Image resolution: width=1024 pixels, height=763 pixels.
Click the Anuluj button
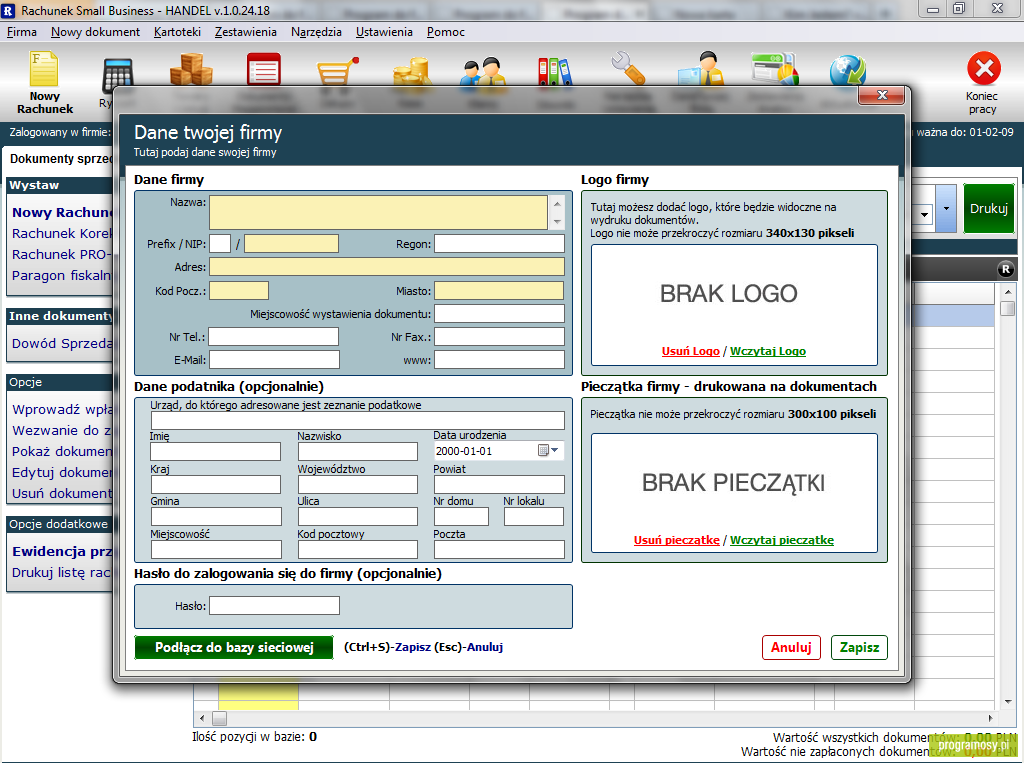click(791, 647)
